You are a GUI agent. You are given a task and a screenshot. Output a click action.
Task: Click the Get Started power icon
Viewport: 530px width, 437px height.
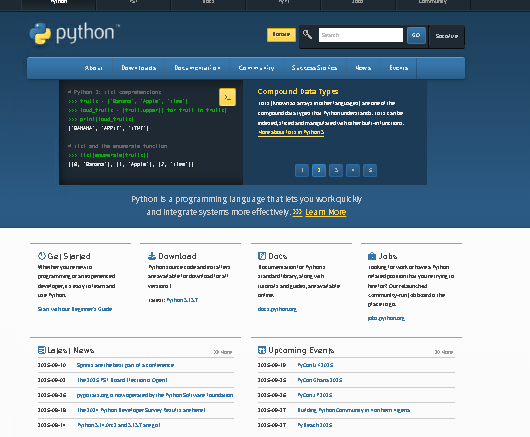(42, 256)
